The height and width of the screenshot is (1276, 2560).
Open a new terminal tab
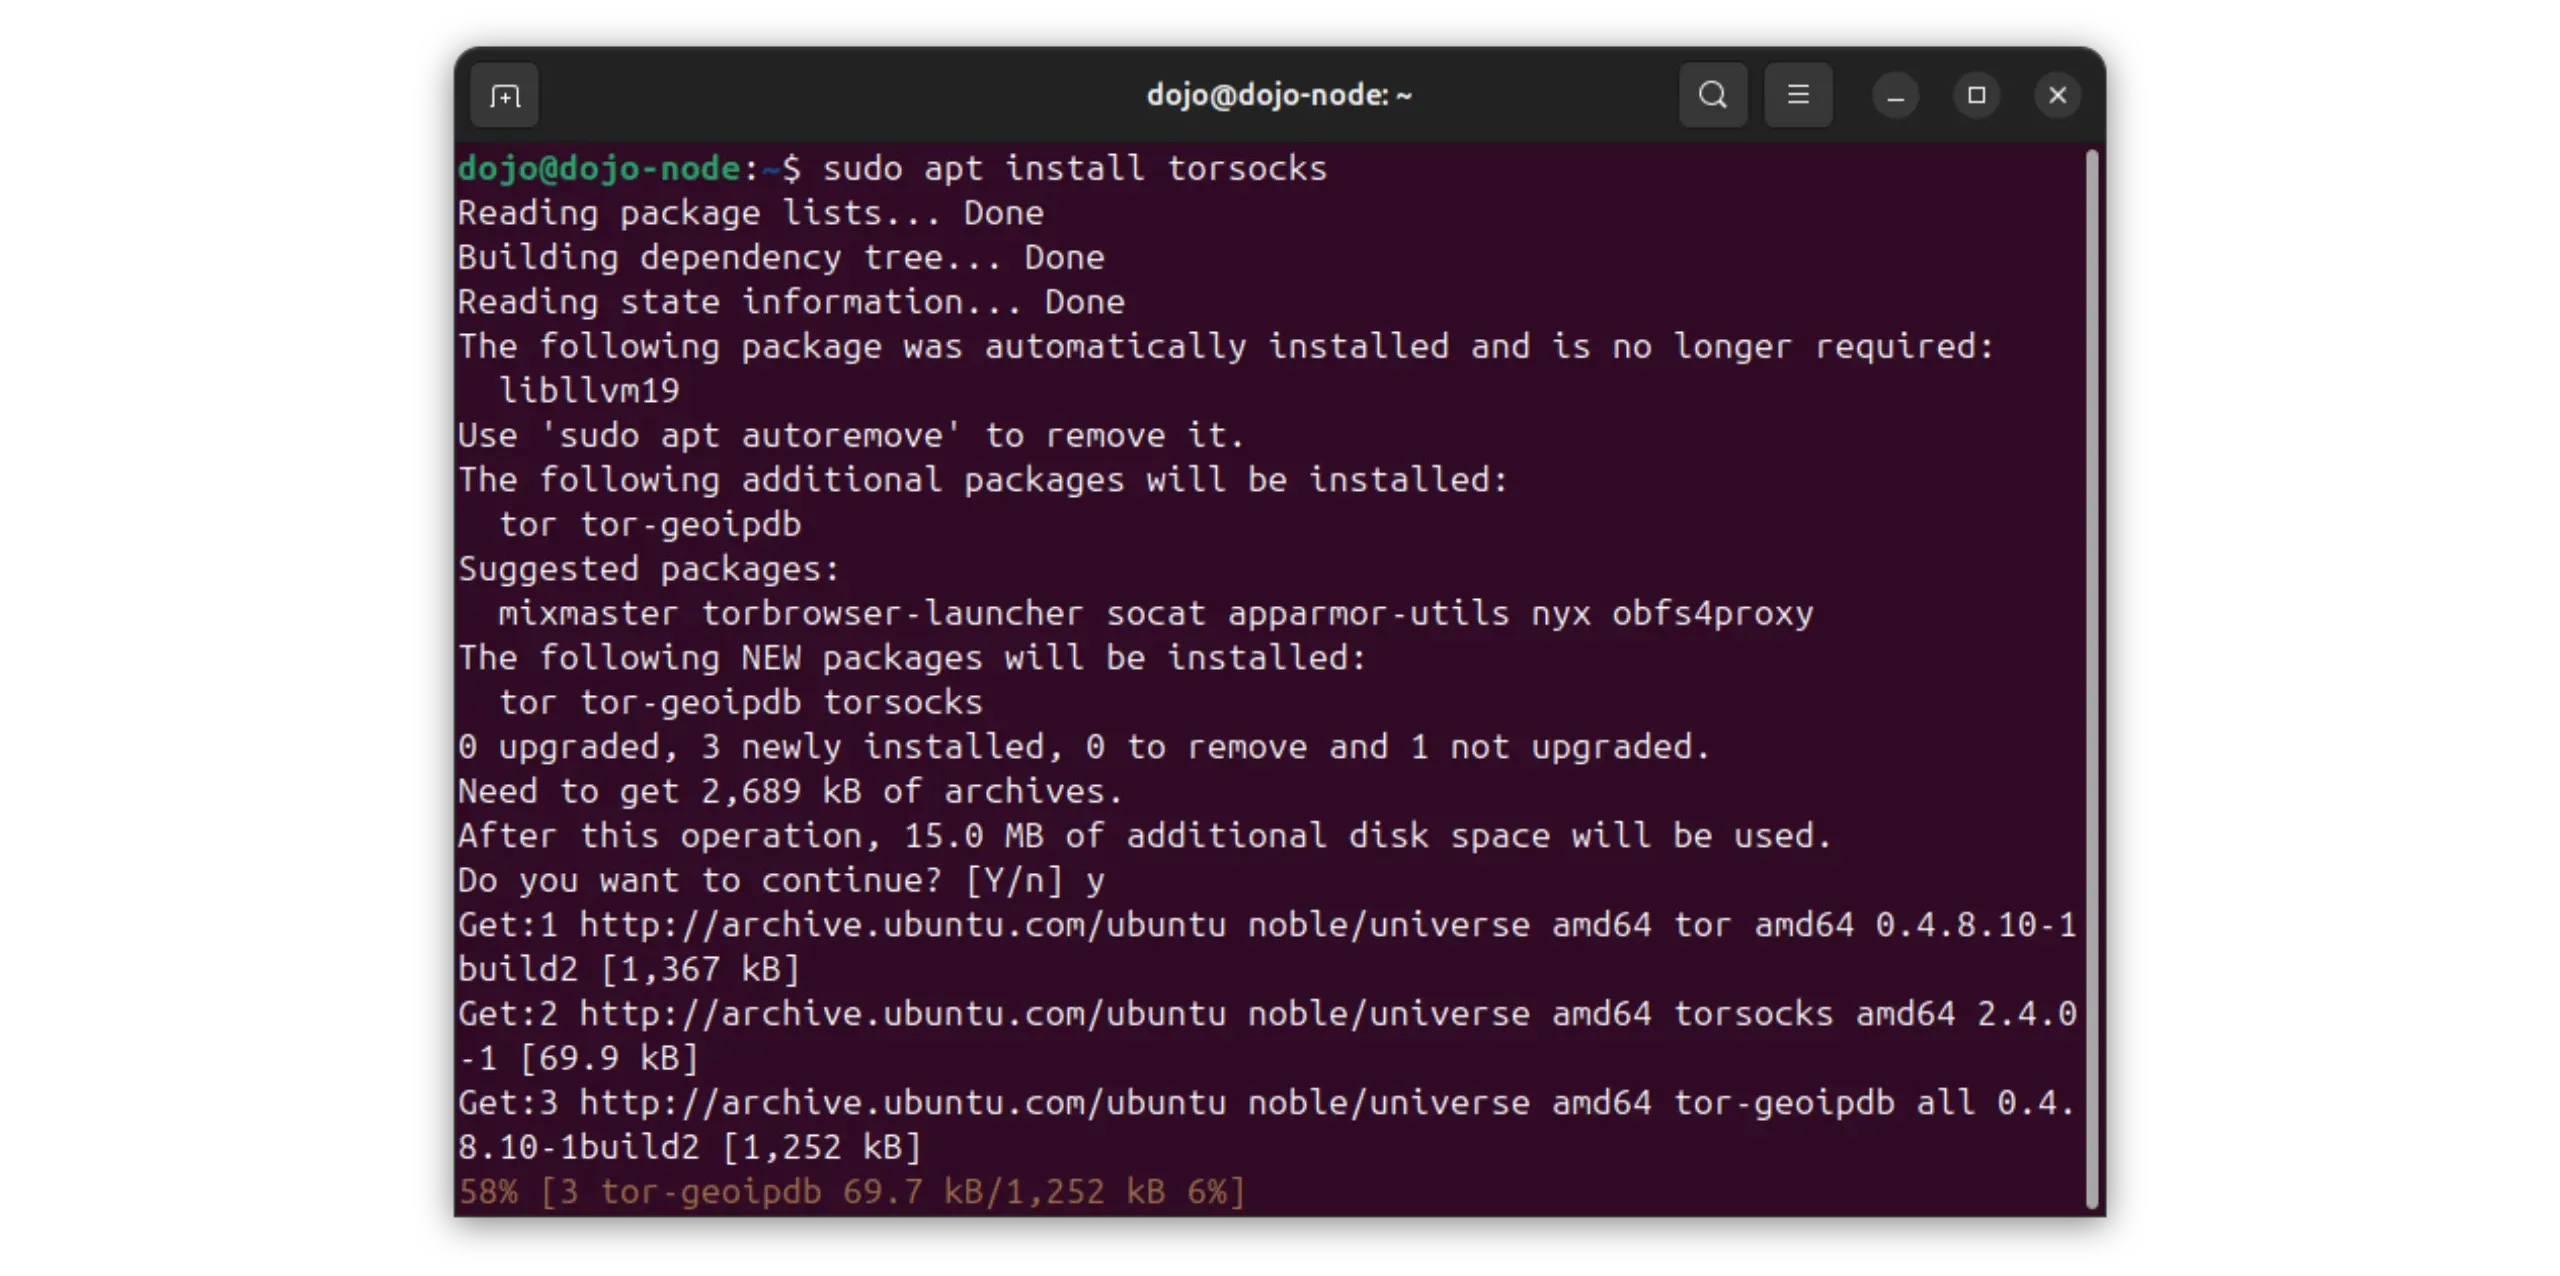[505, 96]
